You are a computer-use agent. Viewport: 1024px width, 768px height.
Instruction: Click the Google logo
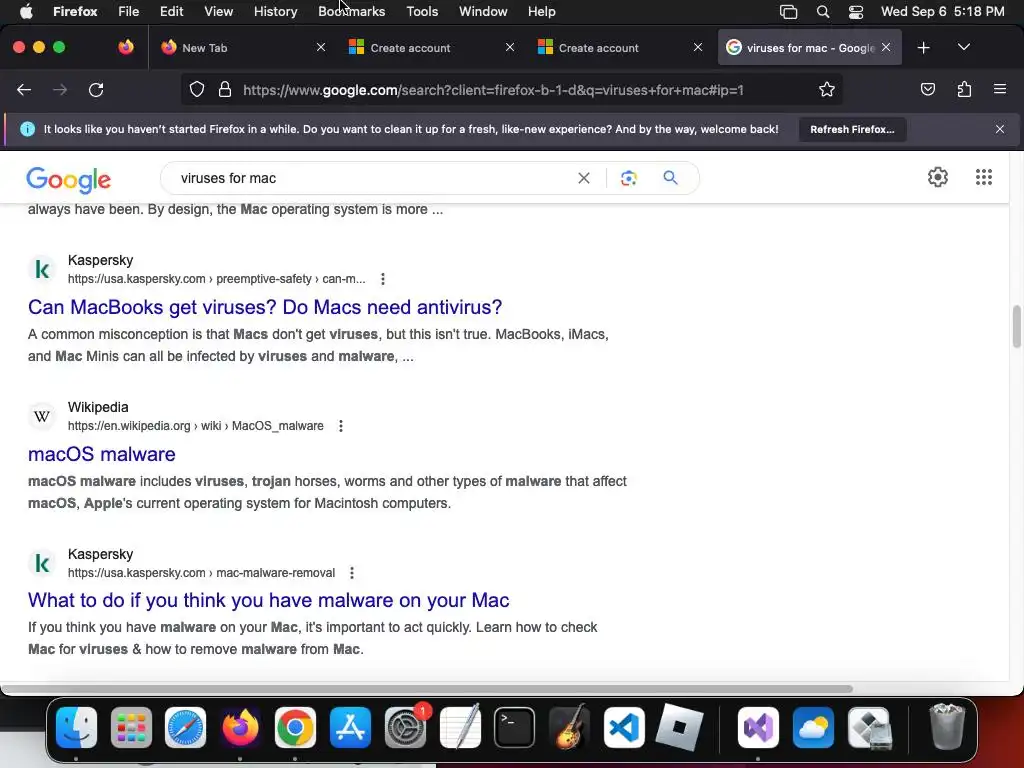point(69,180)
